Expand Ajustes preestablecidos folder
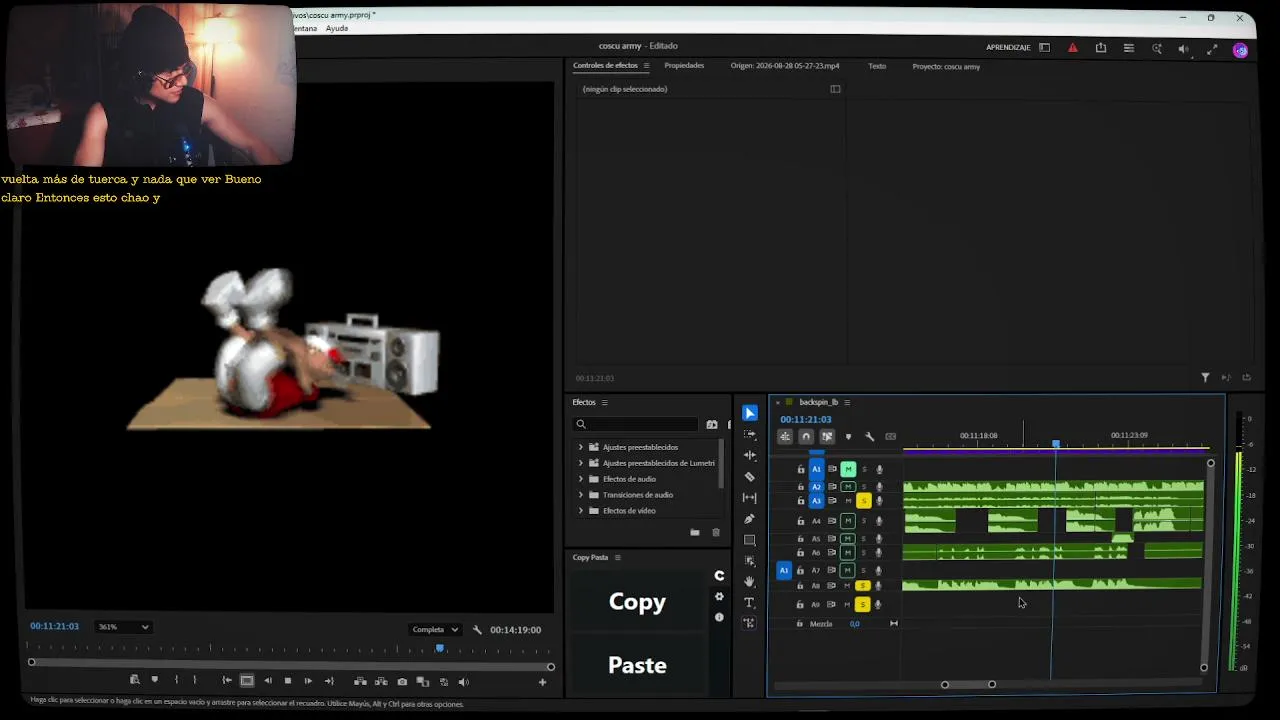The width and height of the screenshot is (1280, 720). [581, 447]
